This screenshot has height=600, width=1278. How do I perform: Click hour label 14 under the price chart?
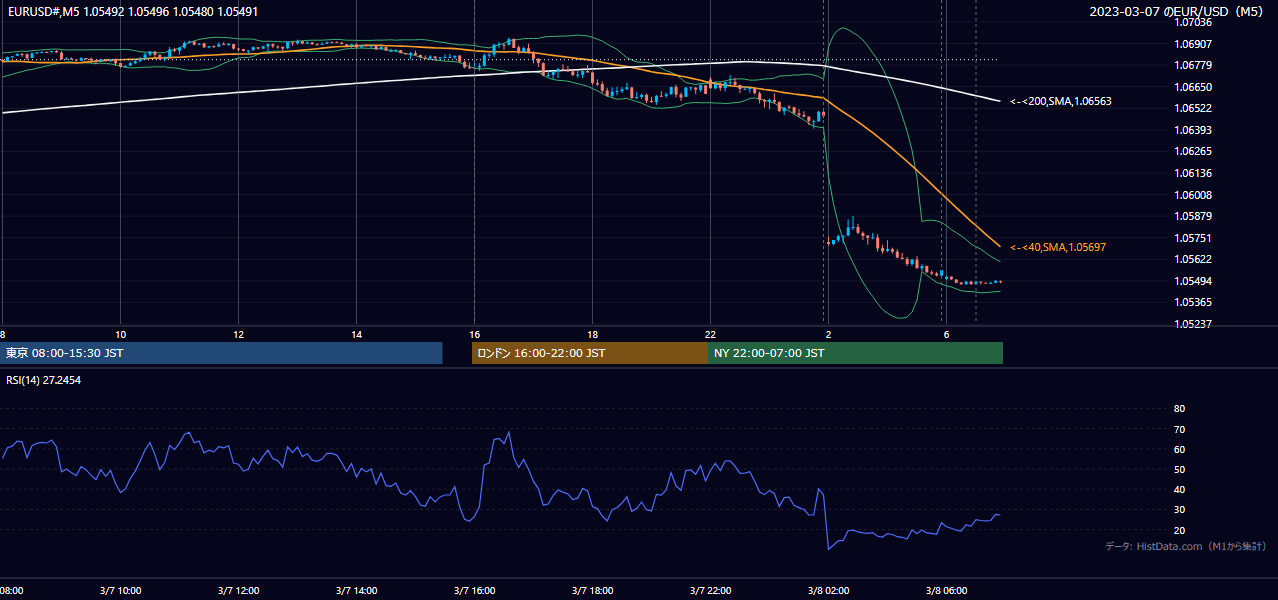[x=356, y=334]
